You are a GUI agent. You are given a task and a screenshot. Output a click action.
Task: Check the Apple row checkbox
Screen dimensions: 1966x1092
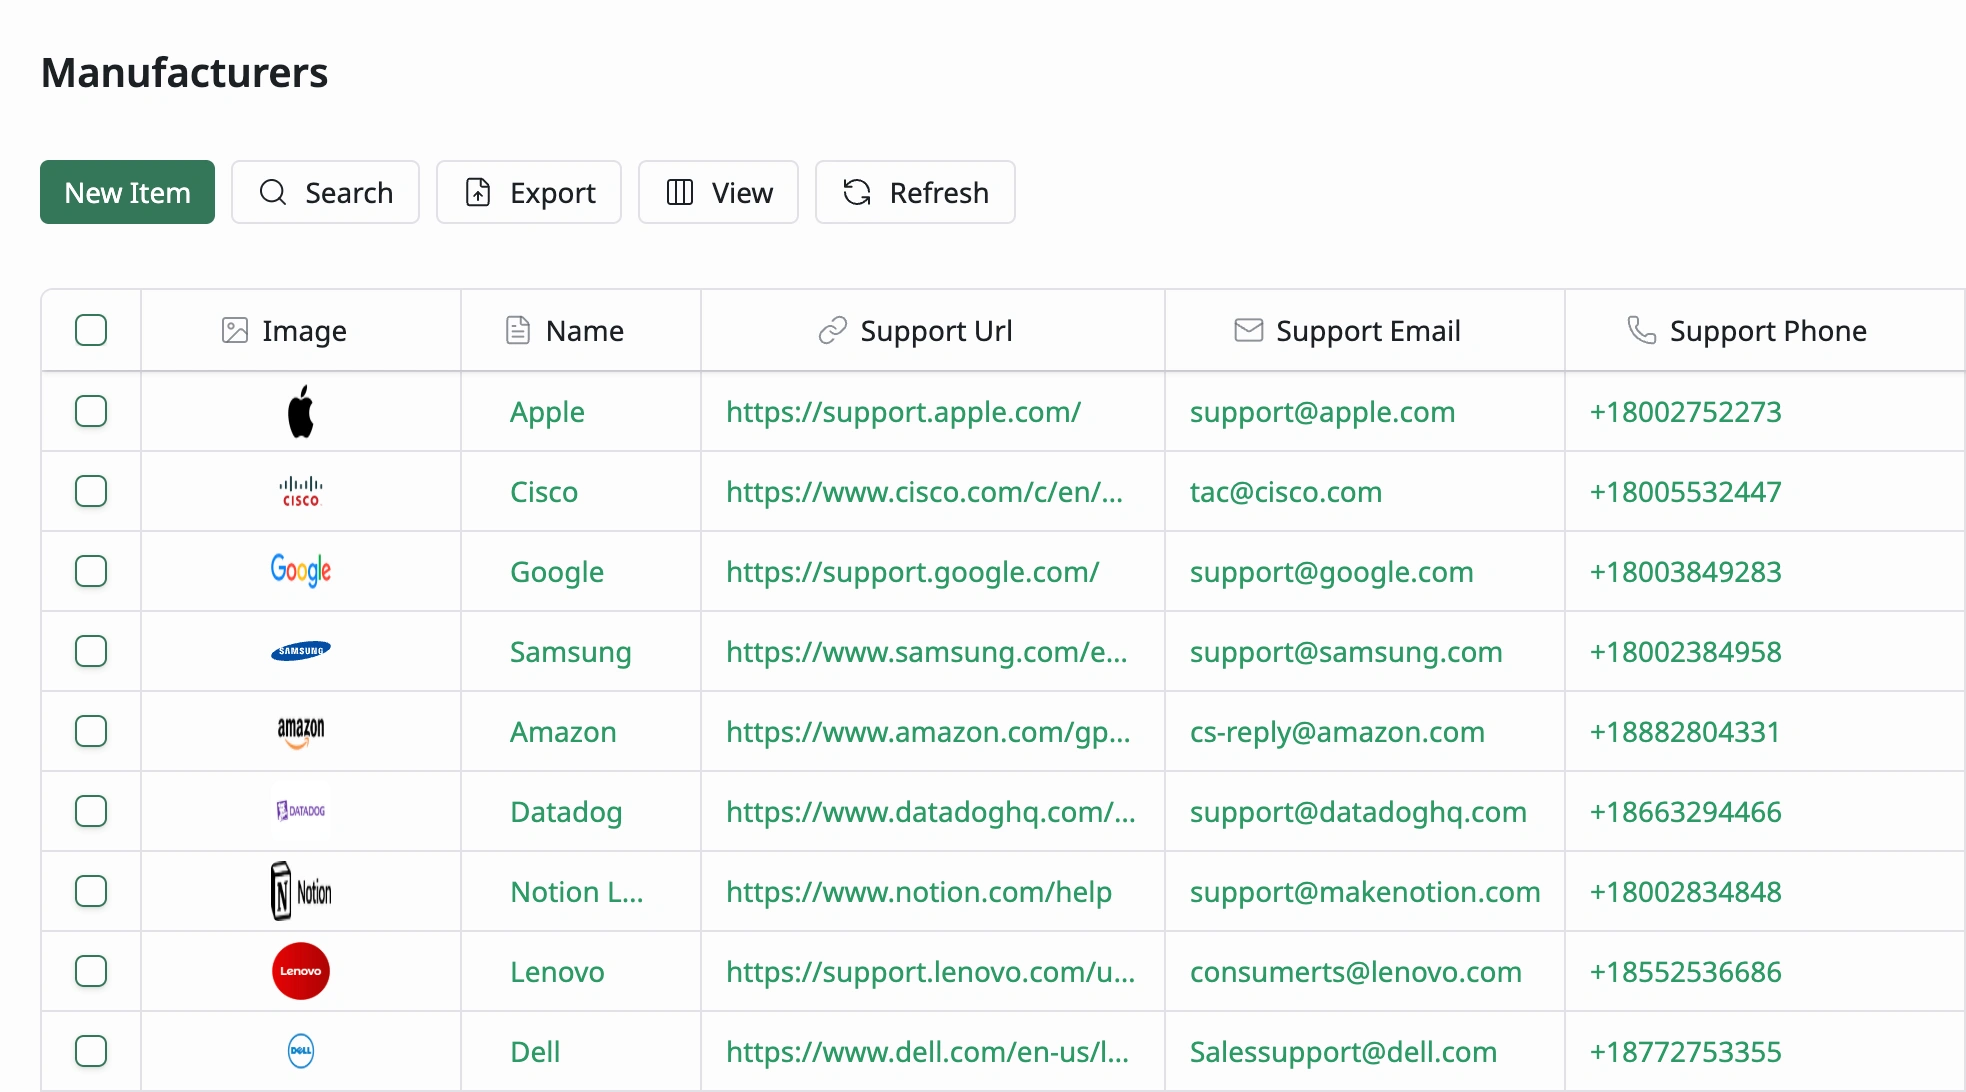coord(91,411)
